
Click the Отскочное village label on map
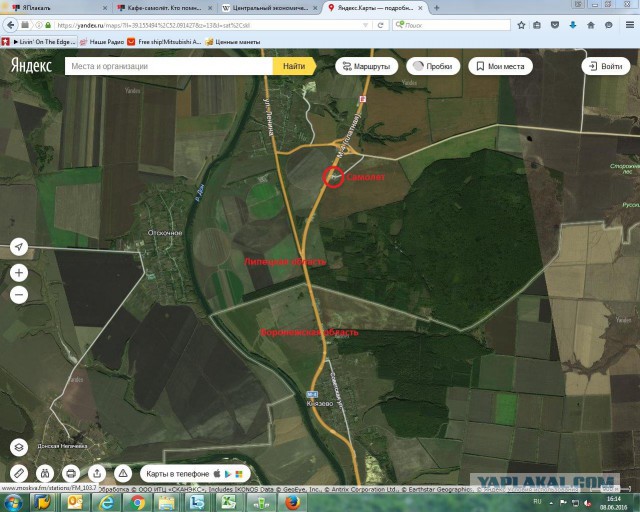click(x=165, y=233)
